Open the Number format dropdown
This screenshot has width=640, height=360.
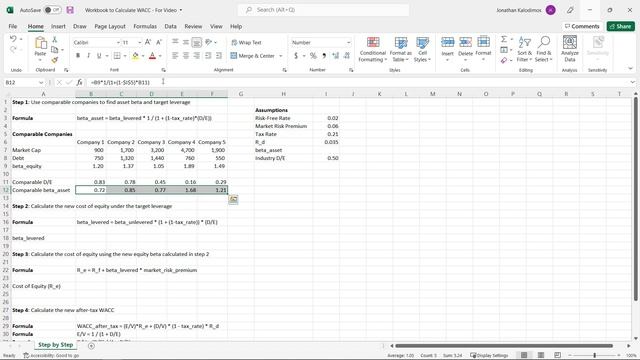[x=349, y=42]
